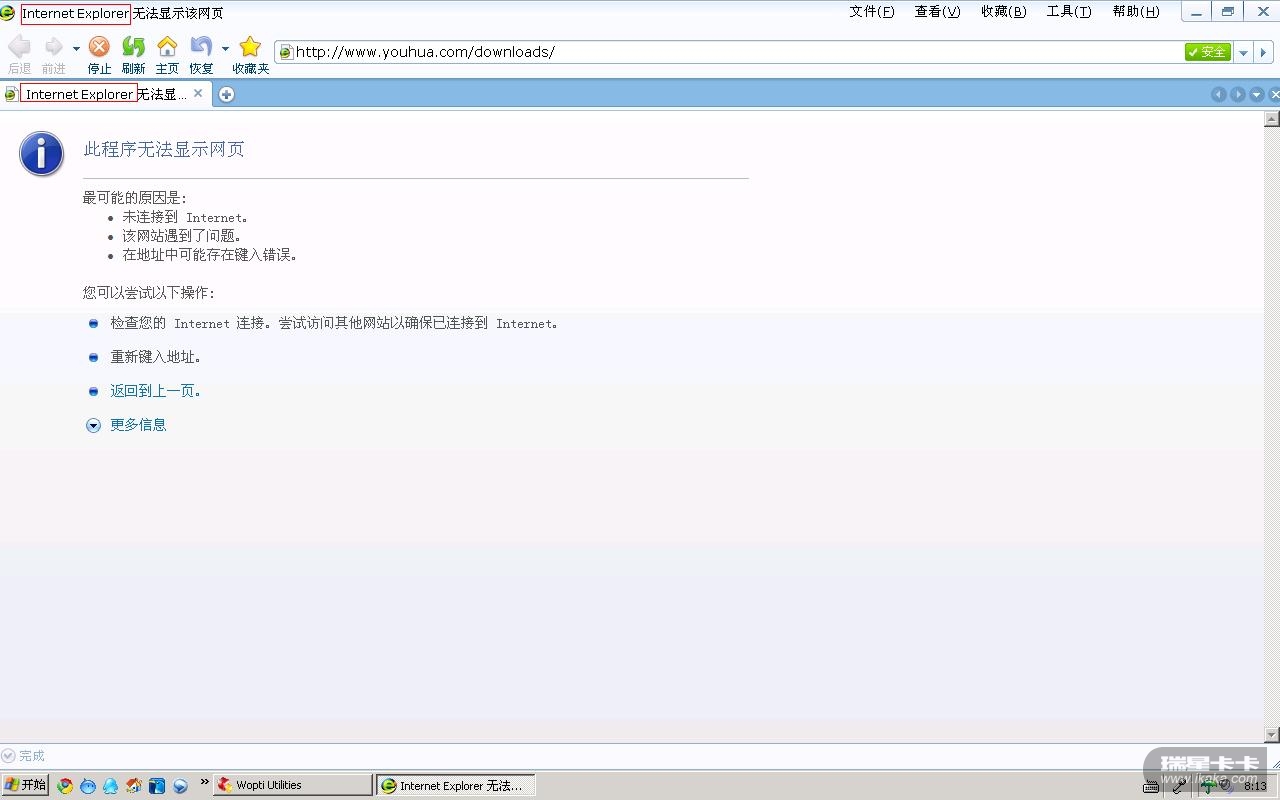Open Favorites (收藏夹) star icon

[x=250, y=47]
